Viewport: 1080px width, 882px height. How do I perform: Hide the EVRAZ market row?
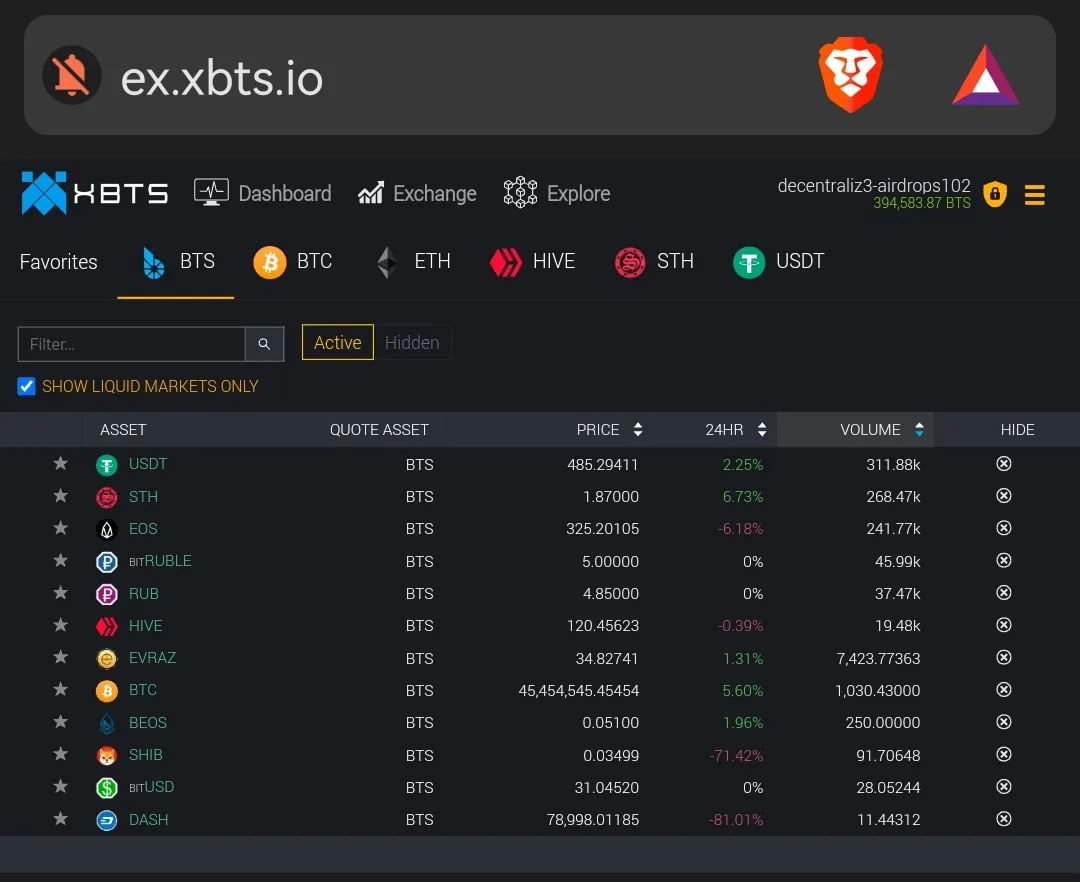pos(1004,658)
